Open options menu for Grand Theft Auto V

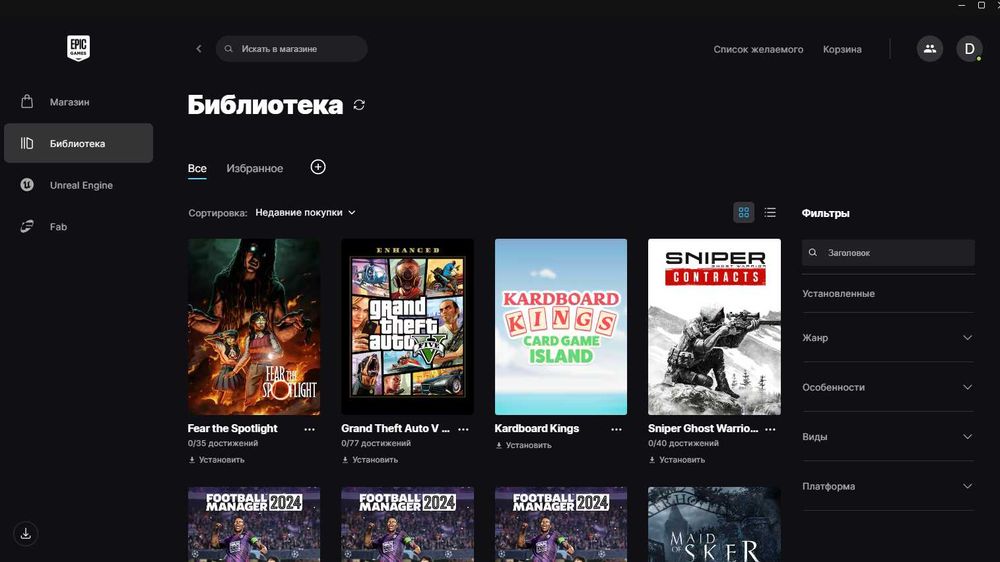point(463,429)
